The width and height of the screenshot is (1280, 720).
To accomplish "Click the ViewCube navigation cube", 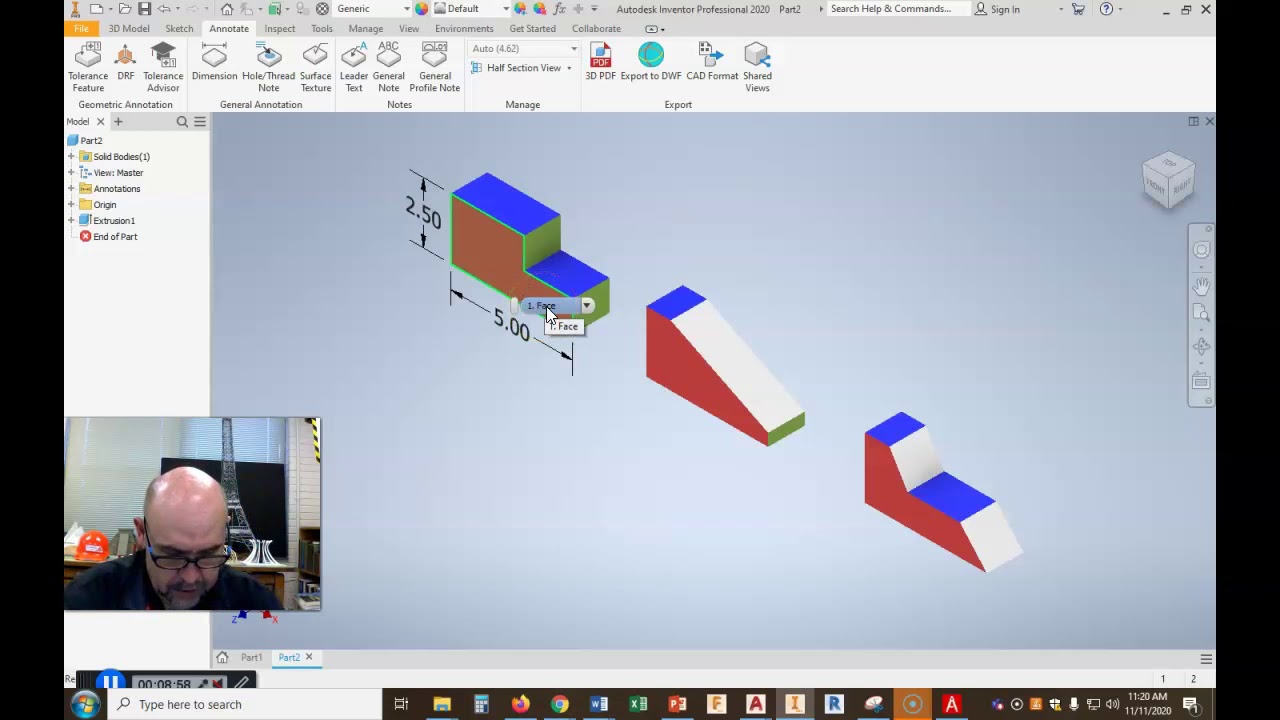I will (x=1168, y=180).
